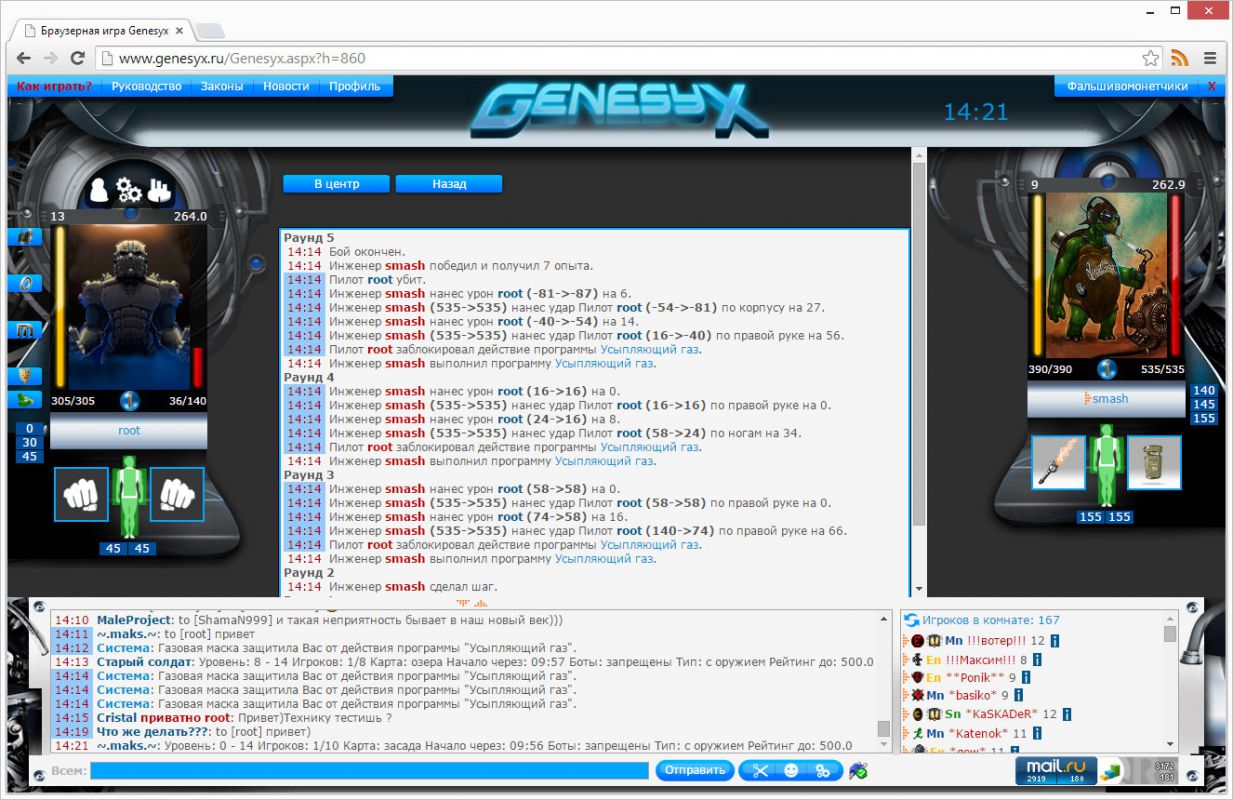Select the mask slot icon in left sidebar
1233x800 pixels.
coord(25,376)
